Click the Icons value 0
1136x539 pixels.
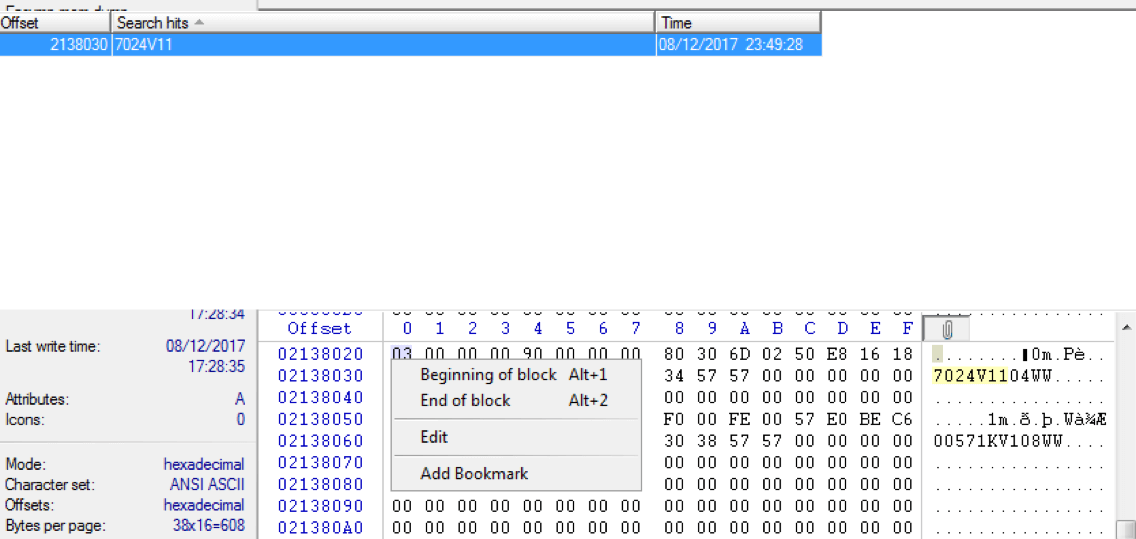pyautogui.click(x=241, y=419)
